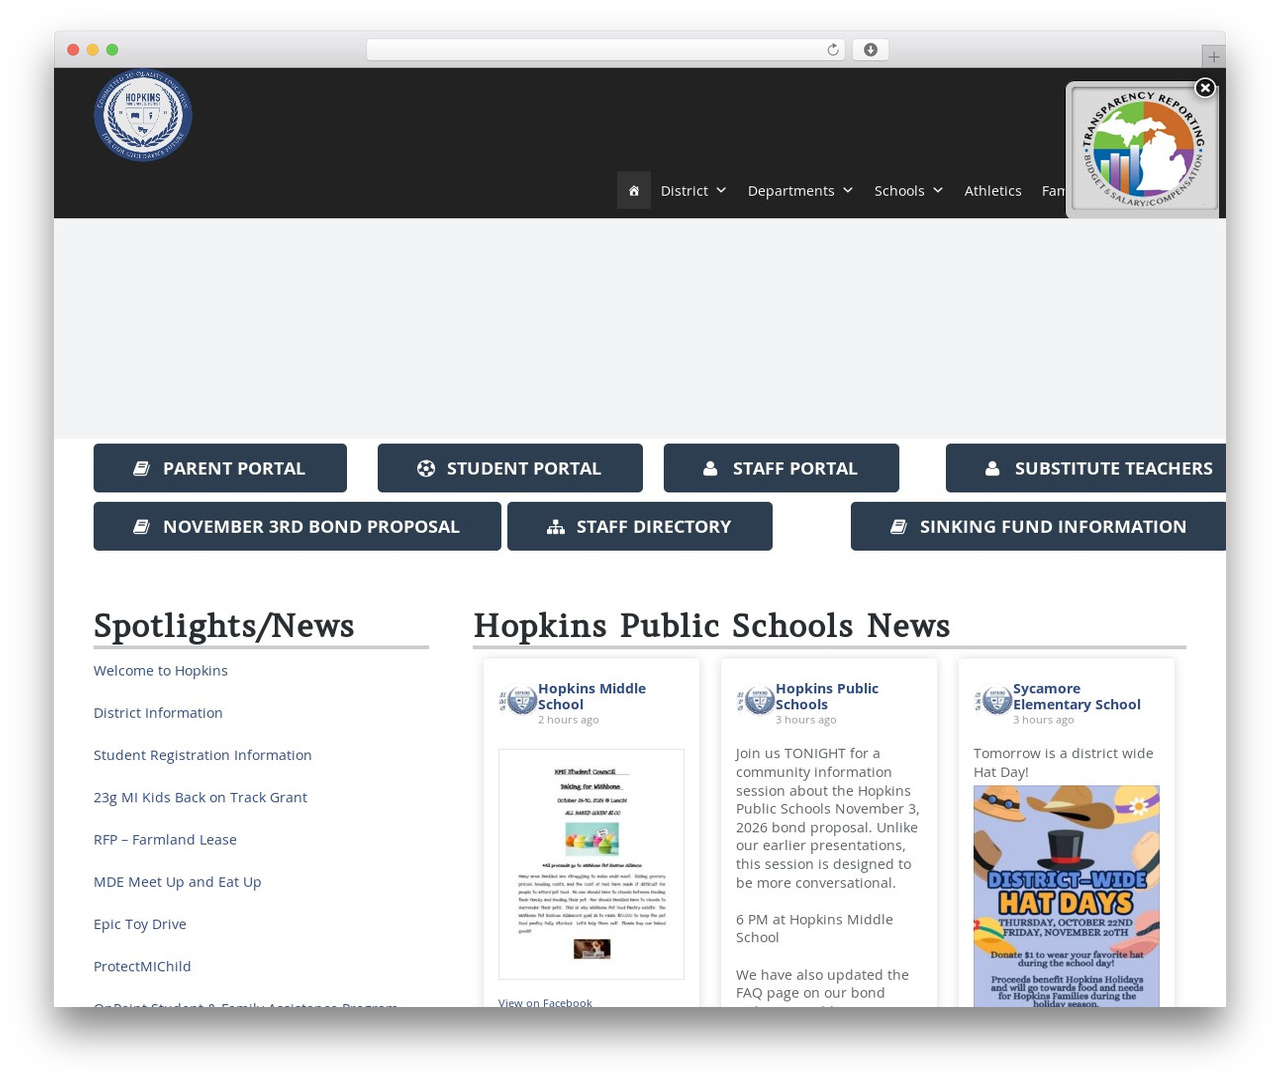Expand the Schools menu chevron
This screenshot has height=1084, width=1280.
click(x=938, y=190)
